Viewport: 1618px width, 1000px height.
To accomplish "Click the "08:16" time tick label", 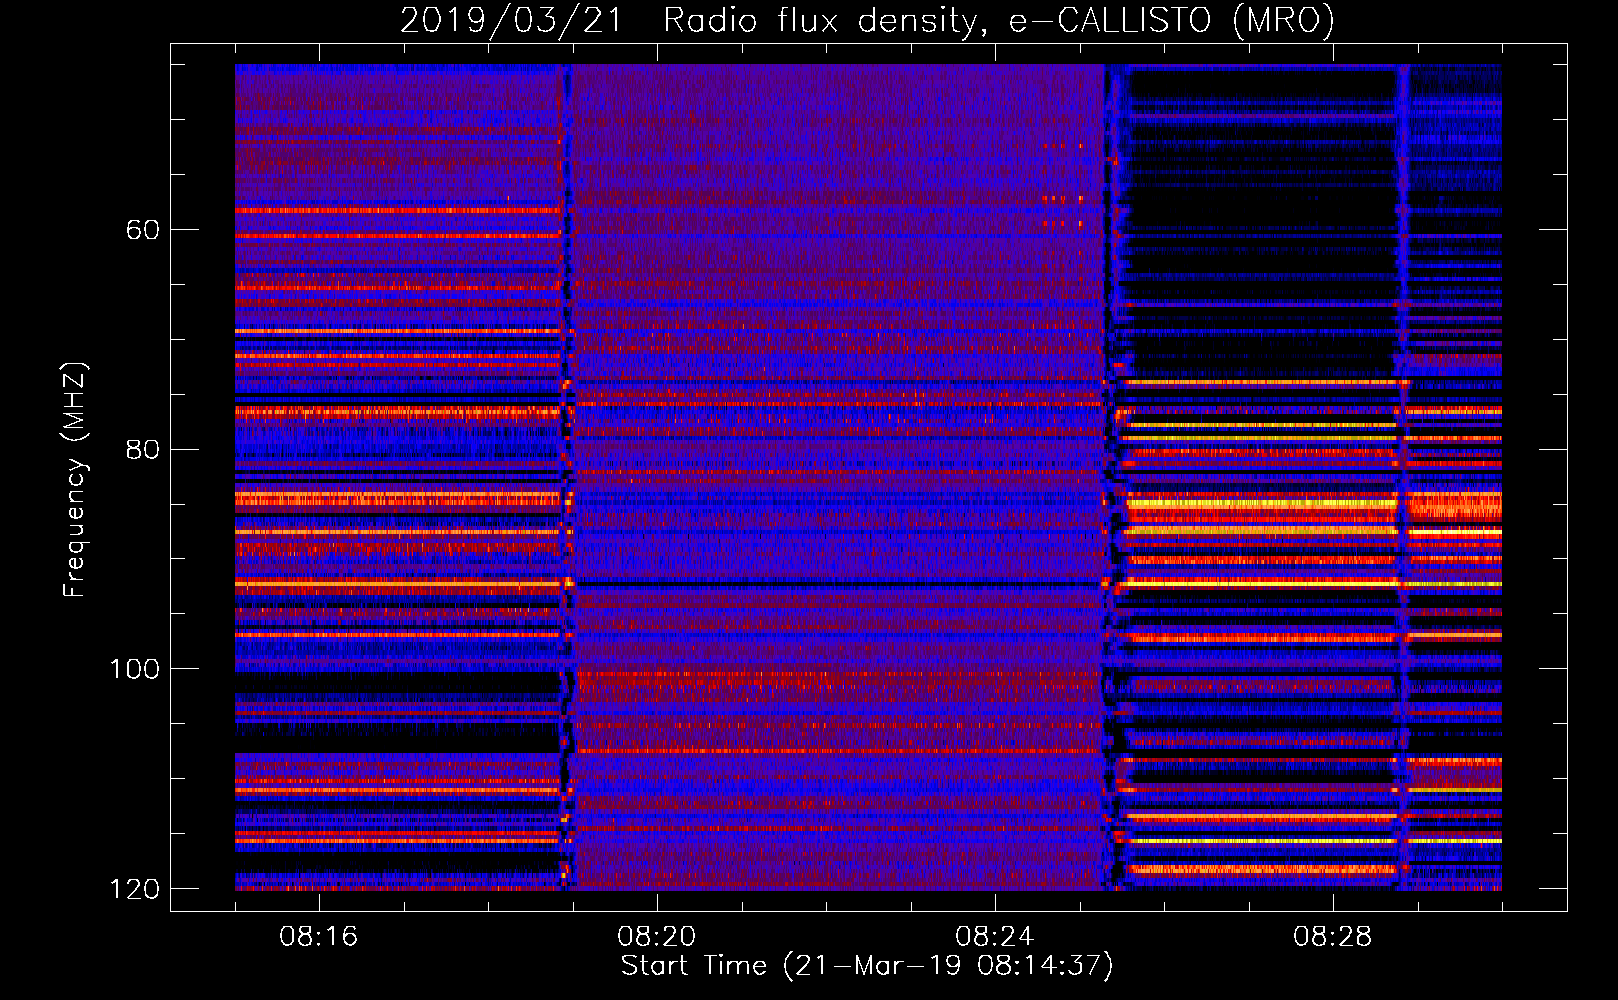I will coord(319,937).
